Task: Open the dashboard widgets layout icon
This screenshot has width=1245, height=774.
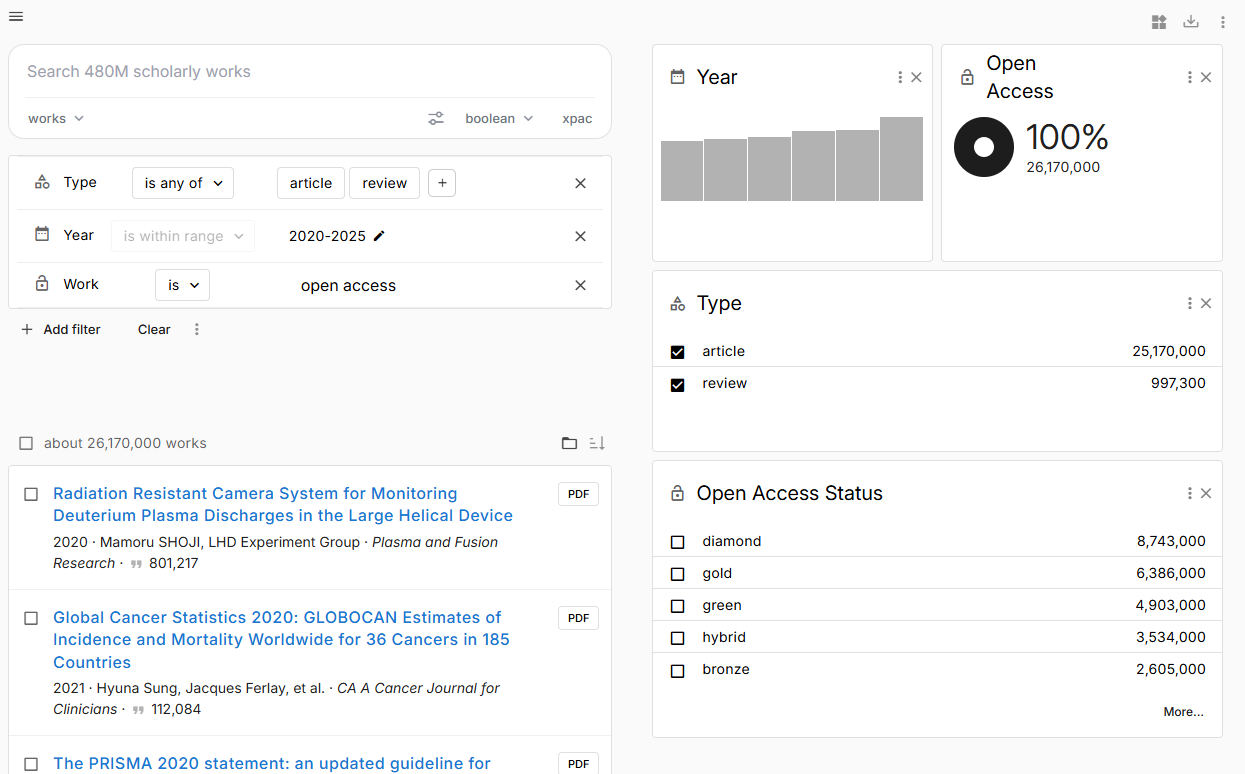Action: tap(1159, 22)
